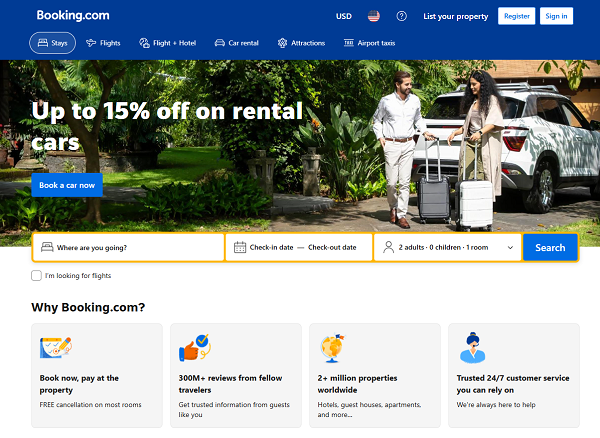Click the thumbs-up reviews illustration icon
This screenshot has width=600, height=438.
click(195, 348)
